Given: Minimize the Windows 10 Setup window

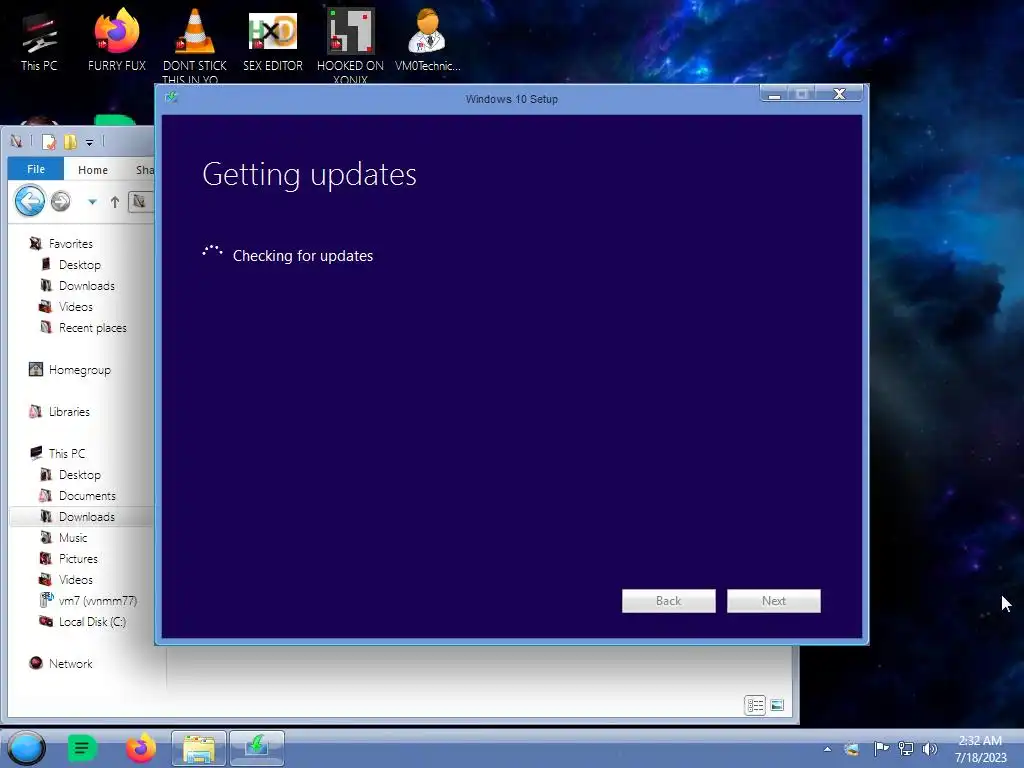Looking at the screenshot, I should tap(775, 95).
